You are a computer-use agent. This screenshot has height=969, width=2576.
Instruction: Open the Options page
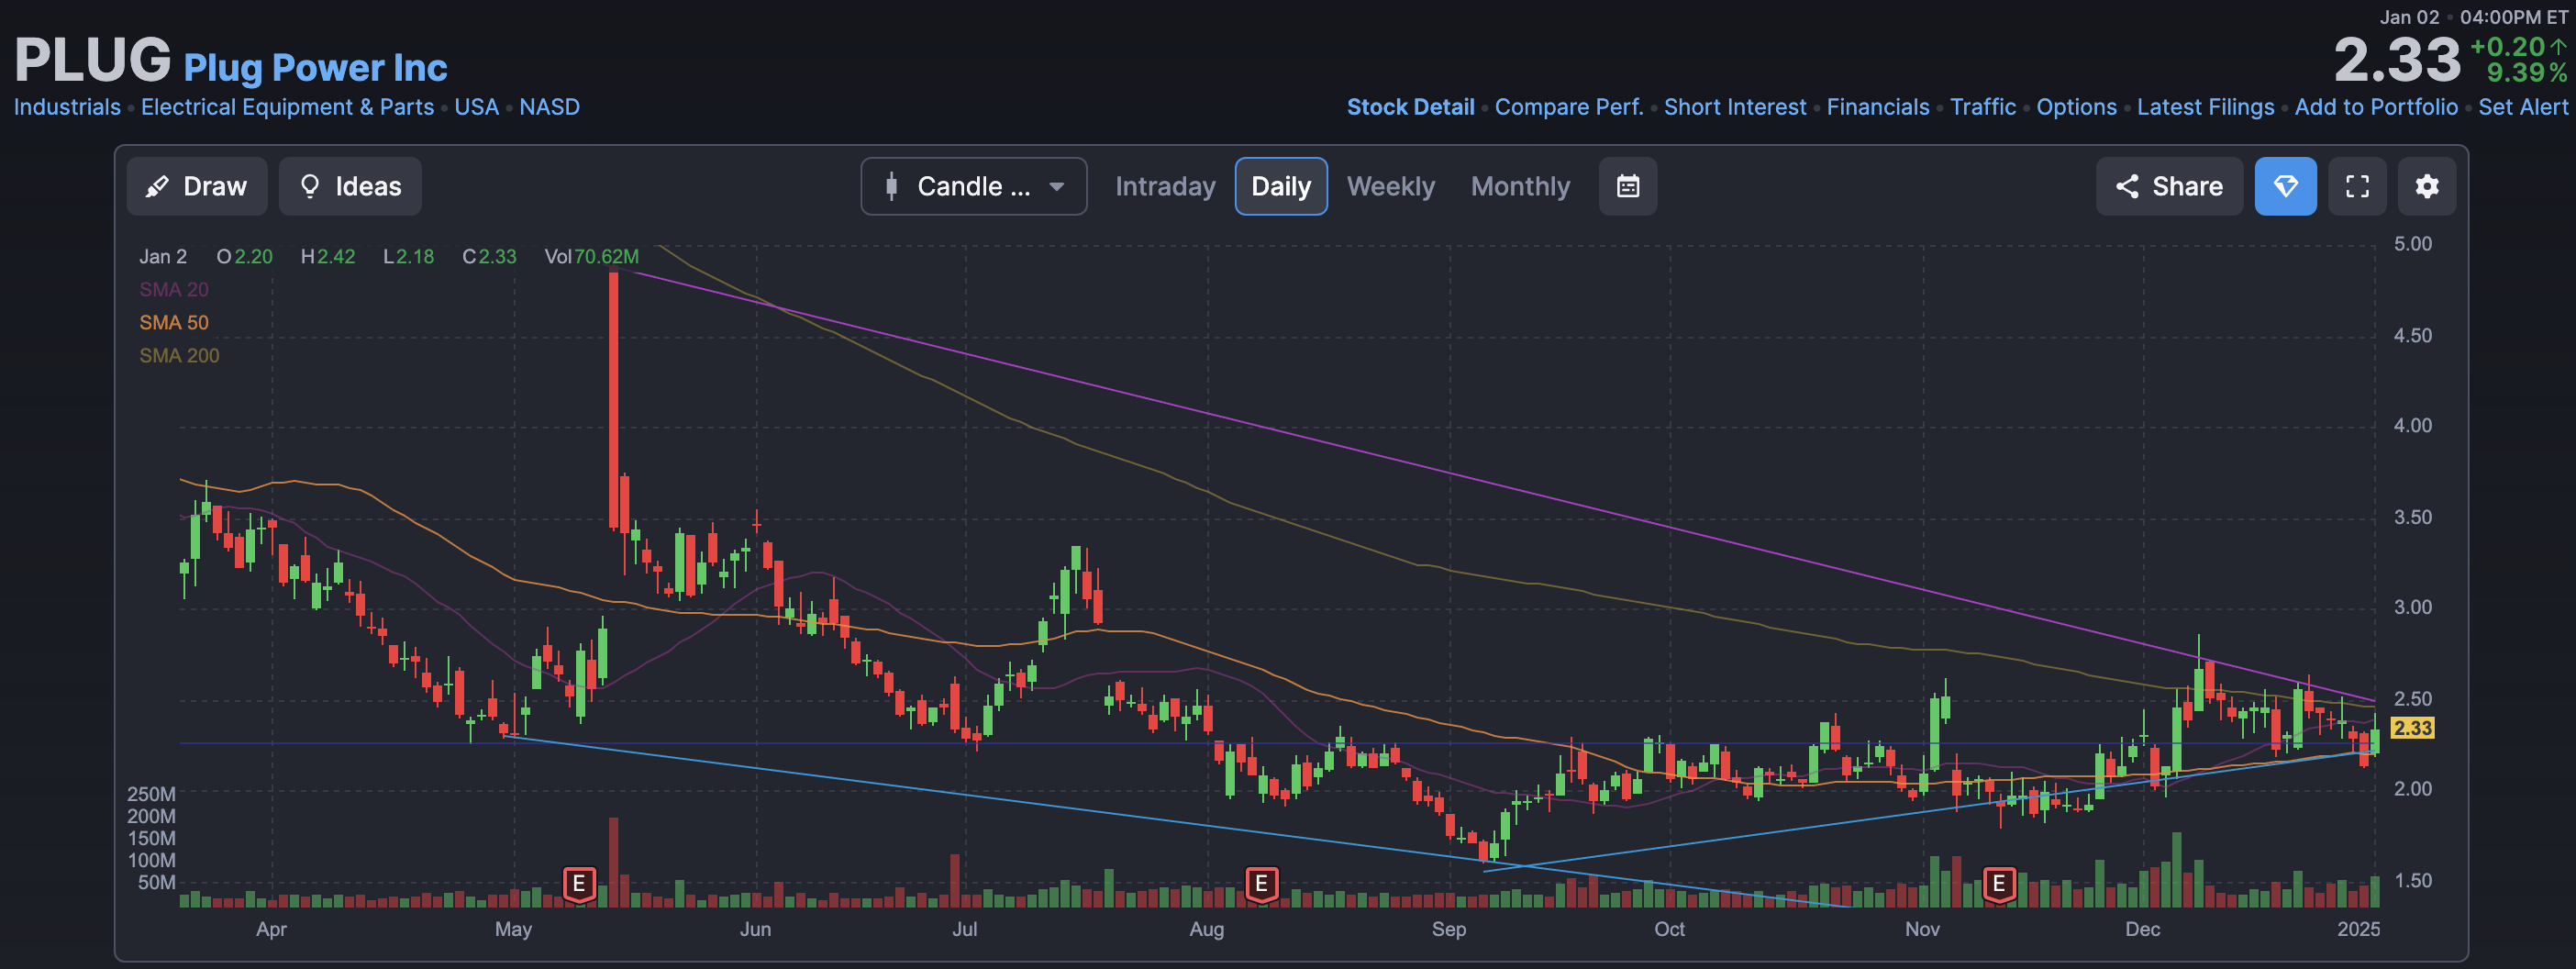pyautogui.click(x=2076, y=107)
